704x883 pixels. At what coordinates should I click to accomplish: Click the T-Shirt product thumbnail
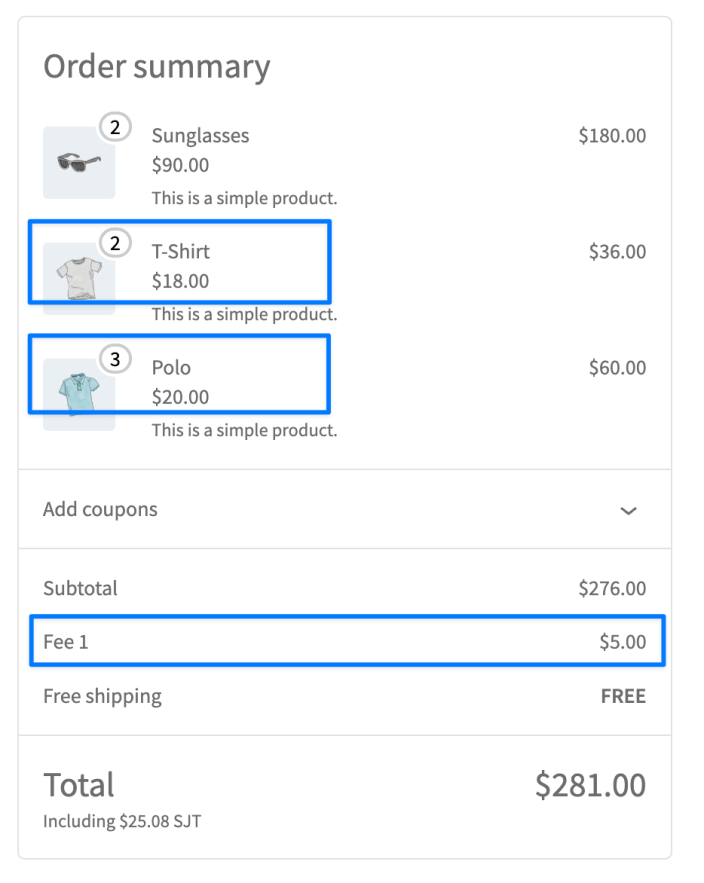click(78, 278)
